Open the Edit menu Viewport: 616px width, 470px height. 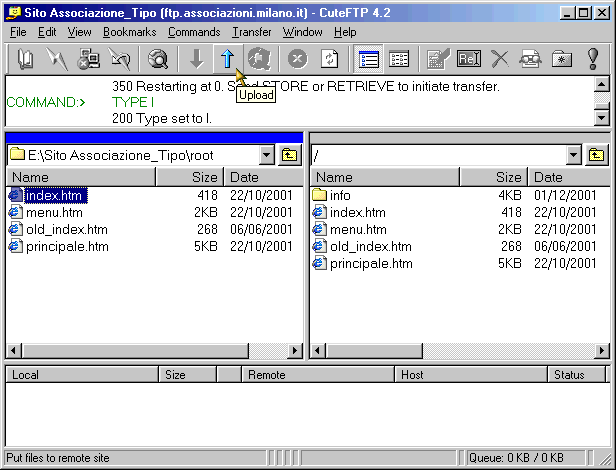47,32
